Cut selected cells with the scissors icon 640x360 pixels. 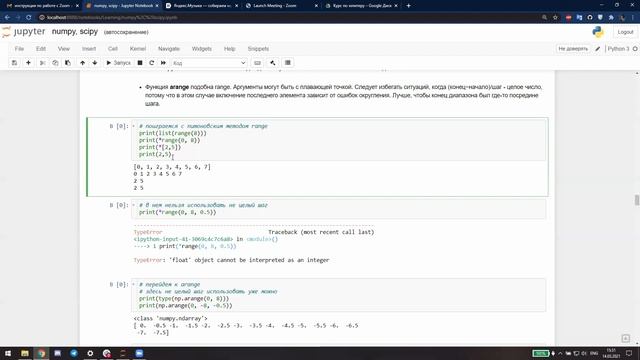click(x=42, y=63)
